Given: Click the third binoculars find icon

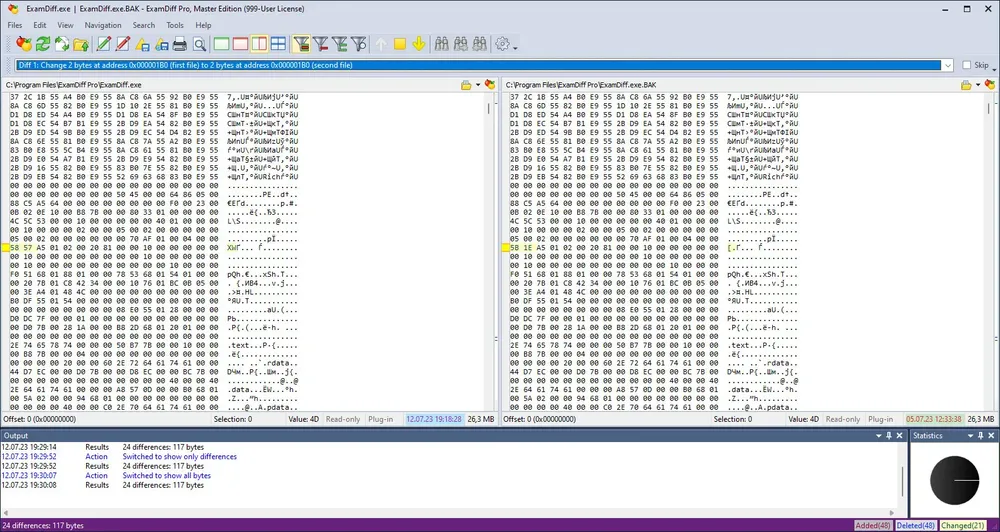Looking at the screenshot, I should coord(480,43).
